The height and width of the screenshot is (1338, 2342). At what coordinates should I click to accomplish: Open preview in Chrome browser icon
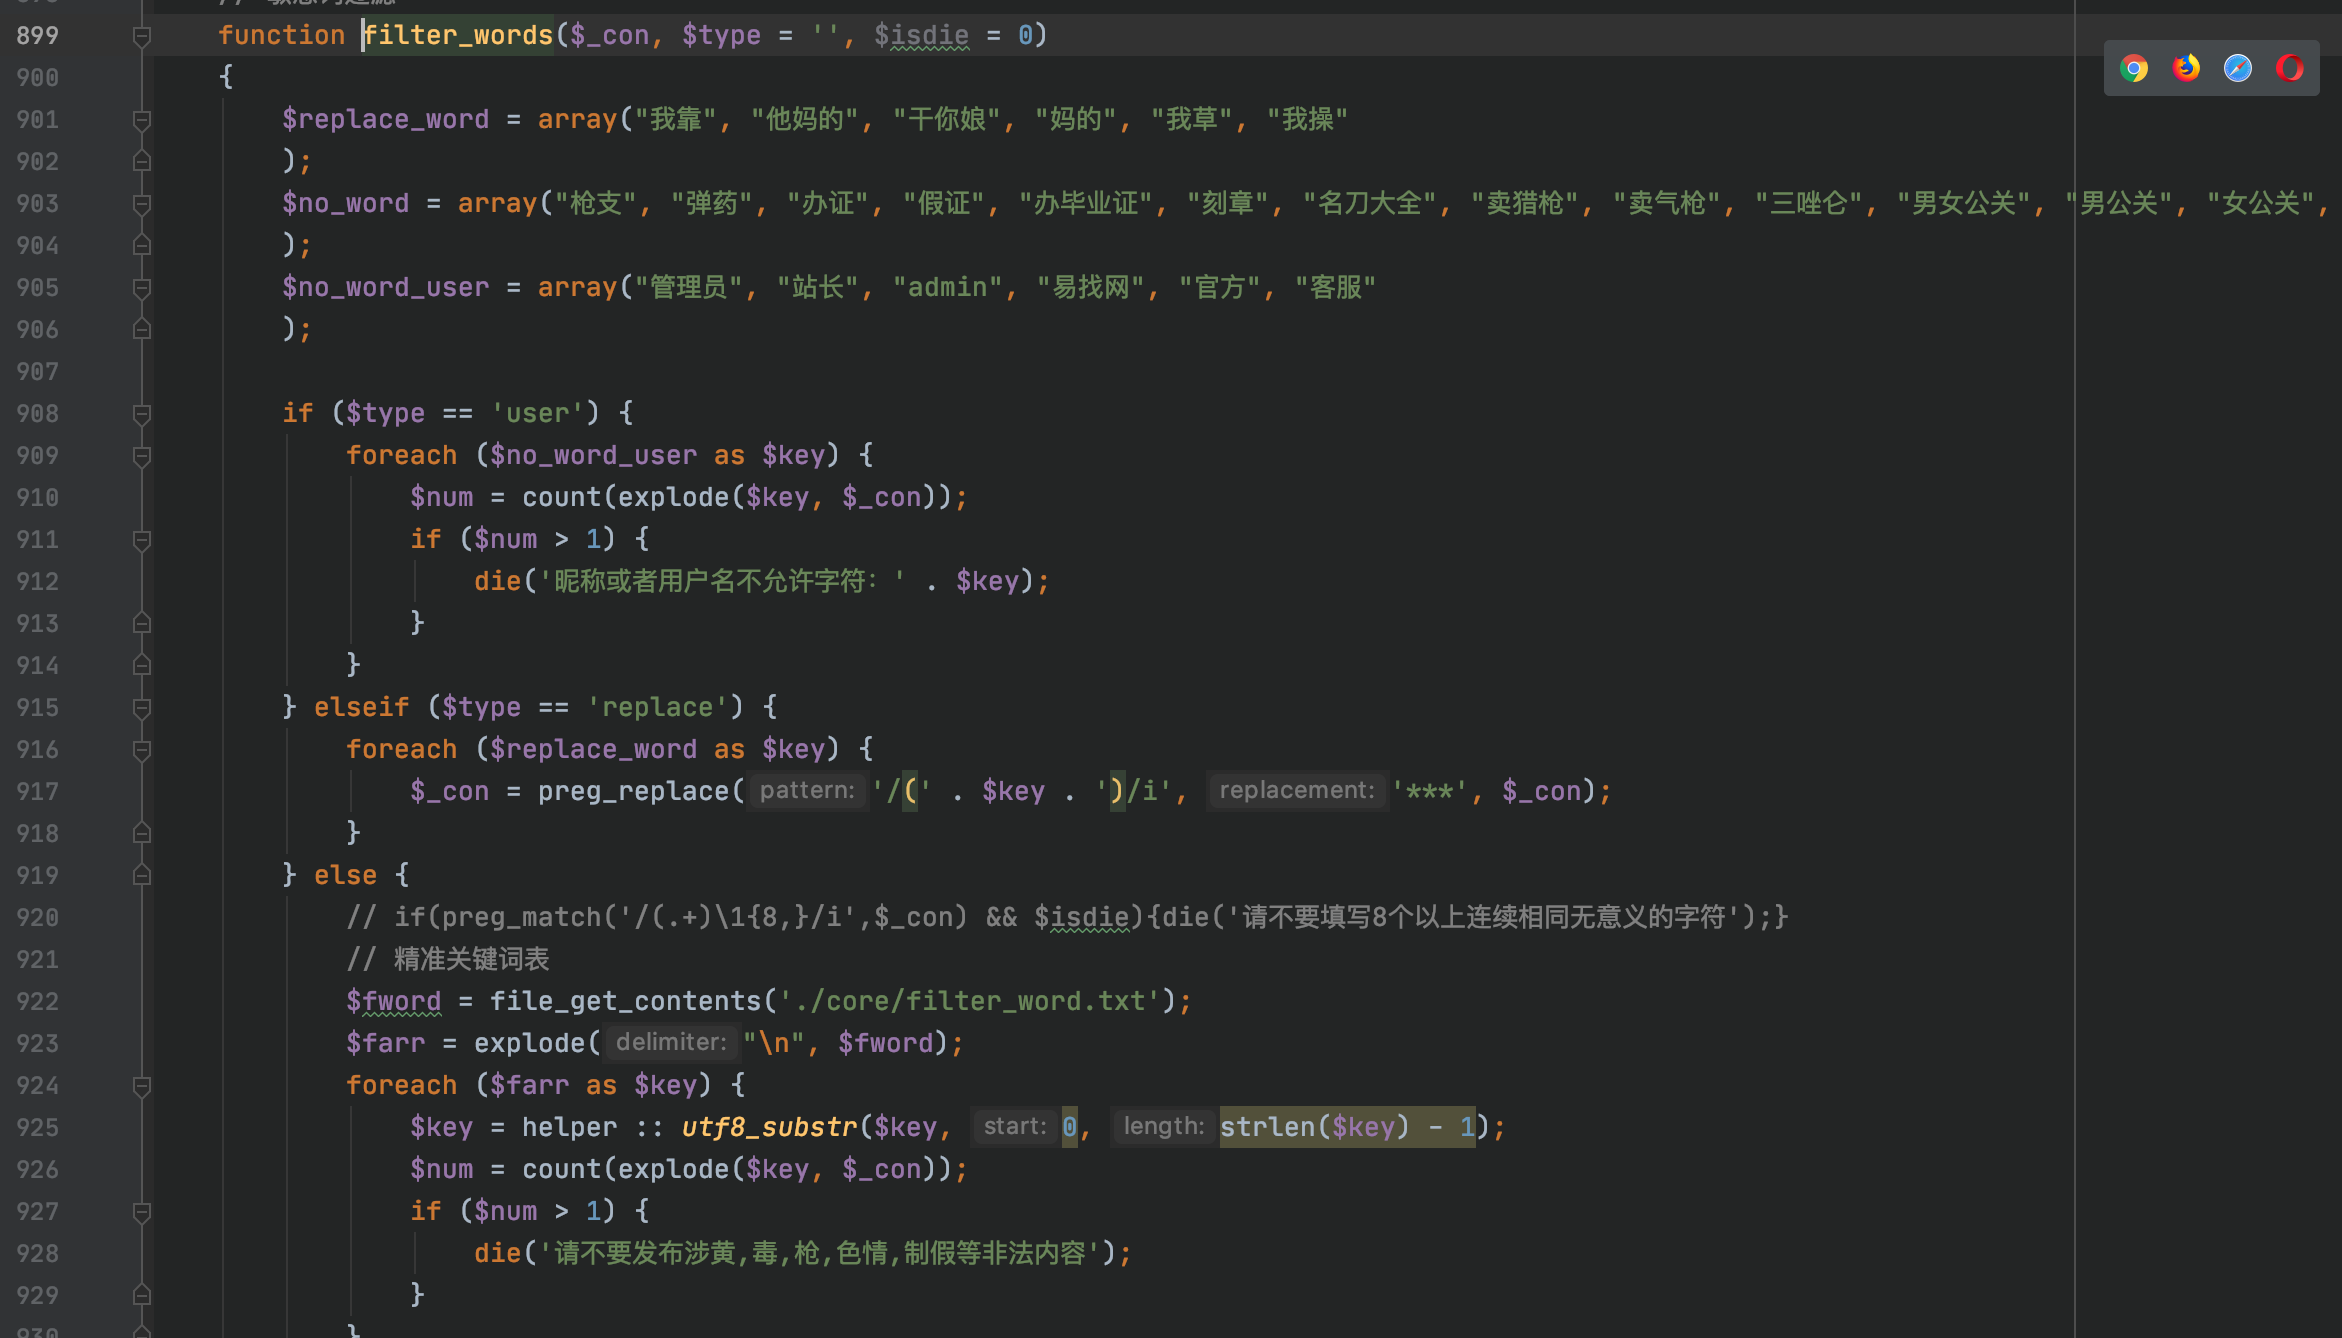coord(2133,68)
